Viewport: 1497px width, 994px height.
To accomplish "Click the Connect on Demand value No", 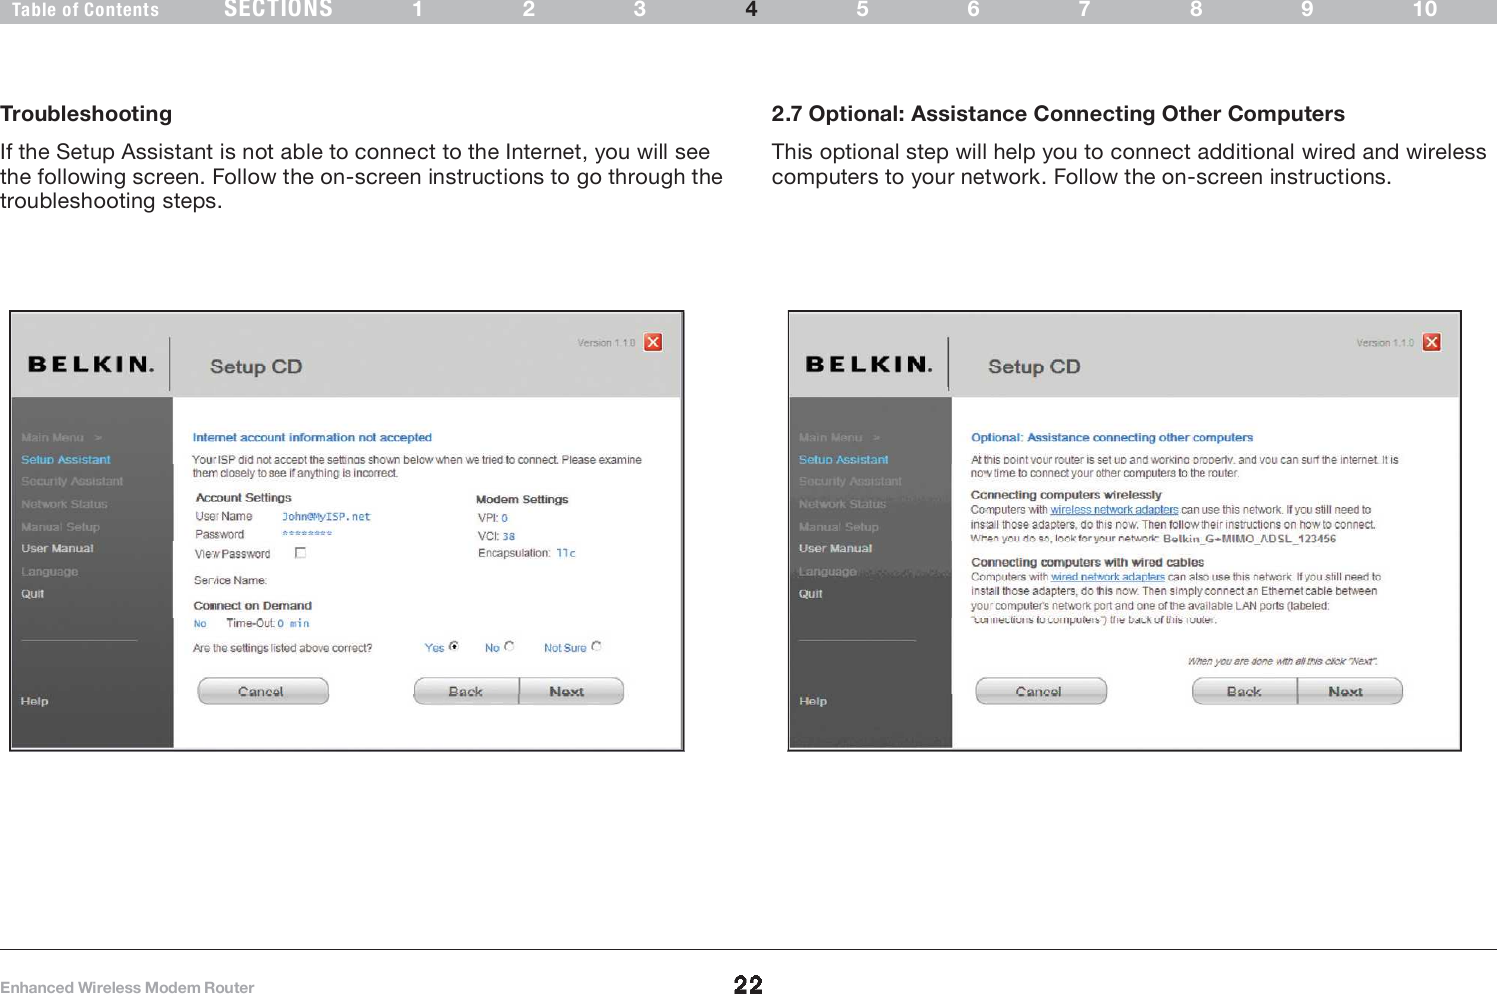I will coord(200,624).
